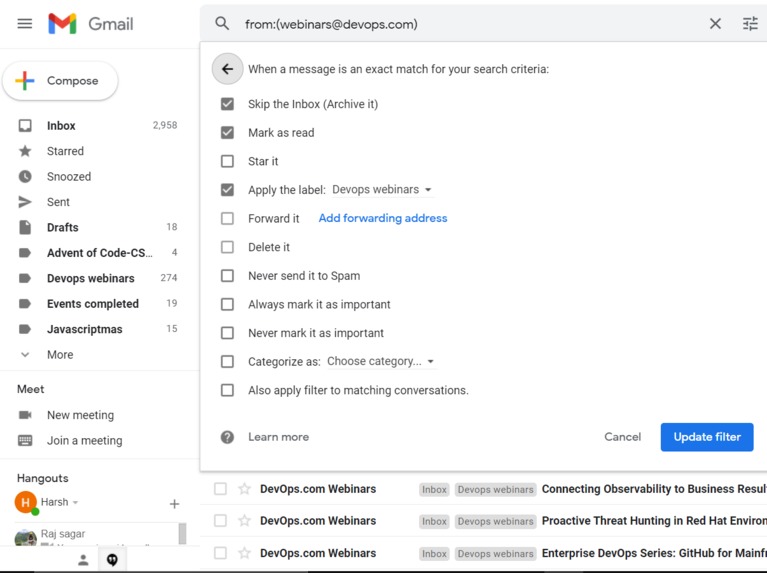Screen dimensions: 767x573
Task: Uncheck Mark as read
Action: (x=227, y=133)
